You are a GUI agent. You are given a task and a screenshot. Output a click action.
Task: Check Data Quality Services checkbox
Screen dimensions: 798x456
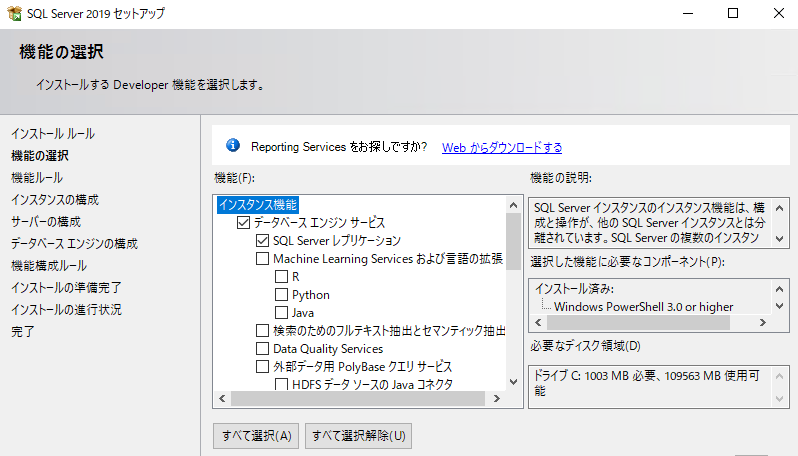262,349
